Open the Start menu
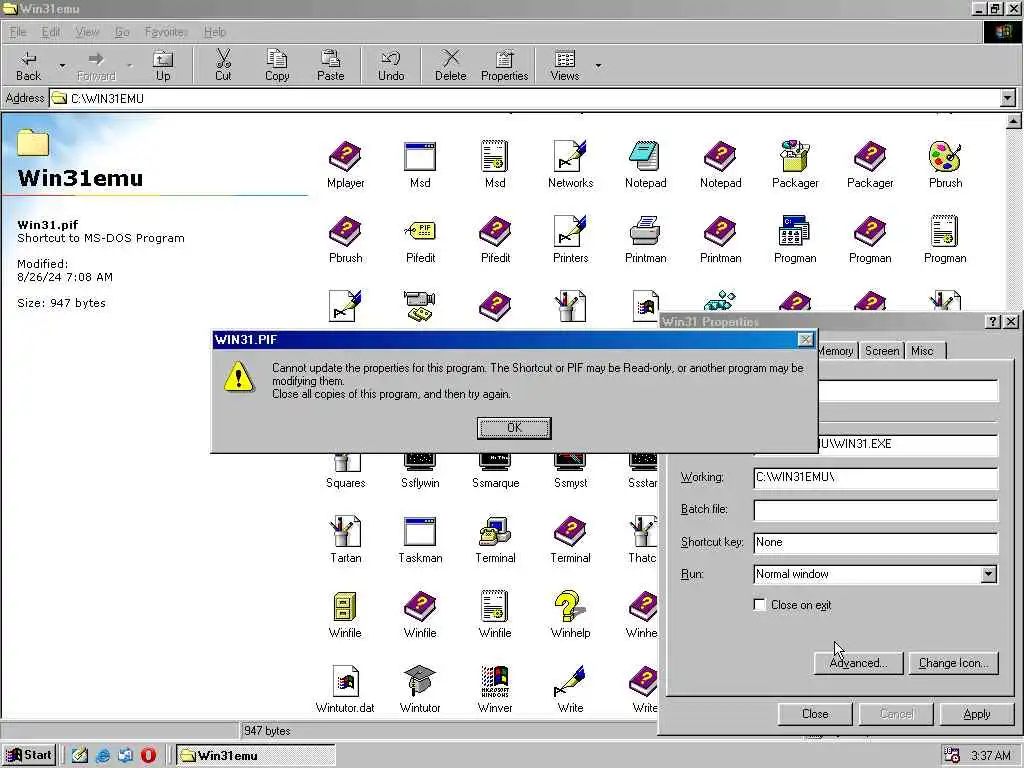1024x768 pixels. pos(29,755)
